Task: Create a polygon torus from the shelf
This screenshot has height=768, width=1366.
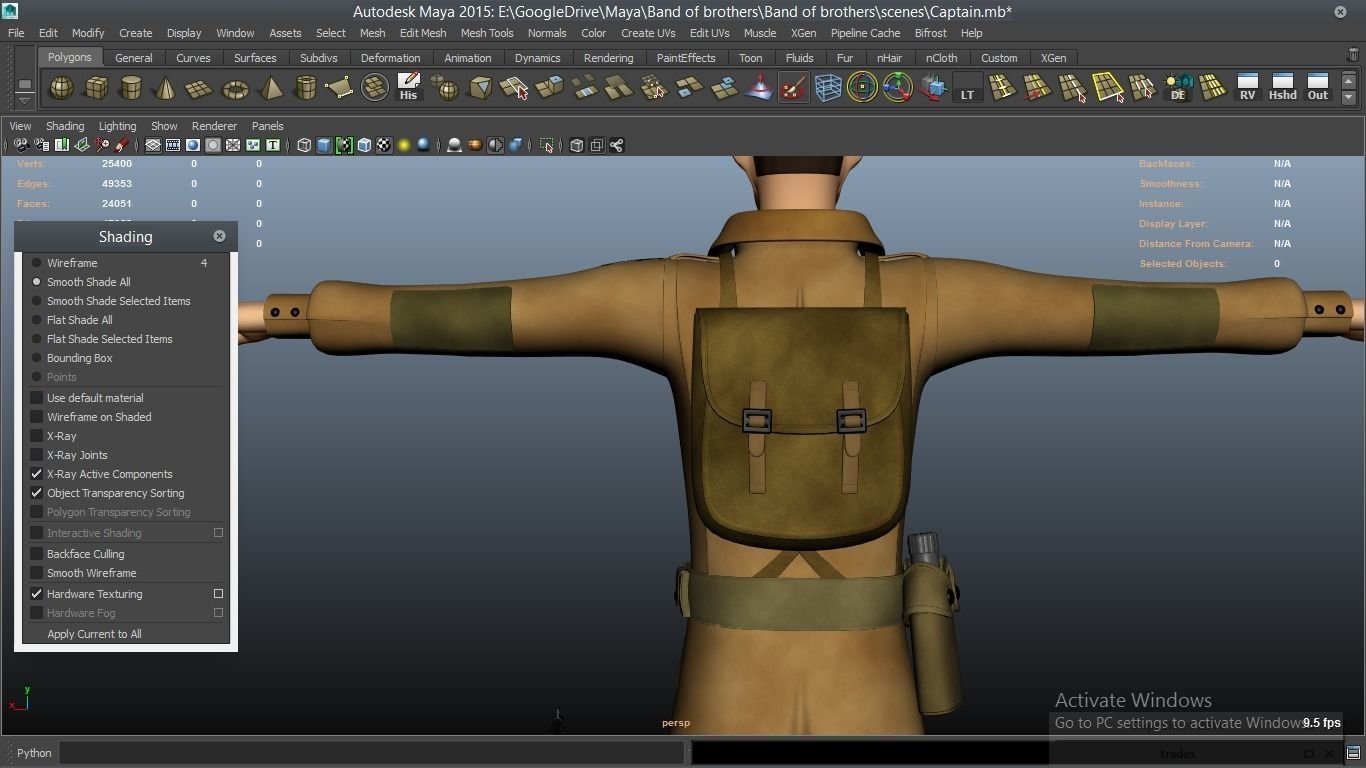Action: coord(235,88)
